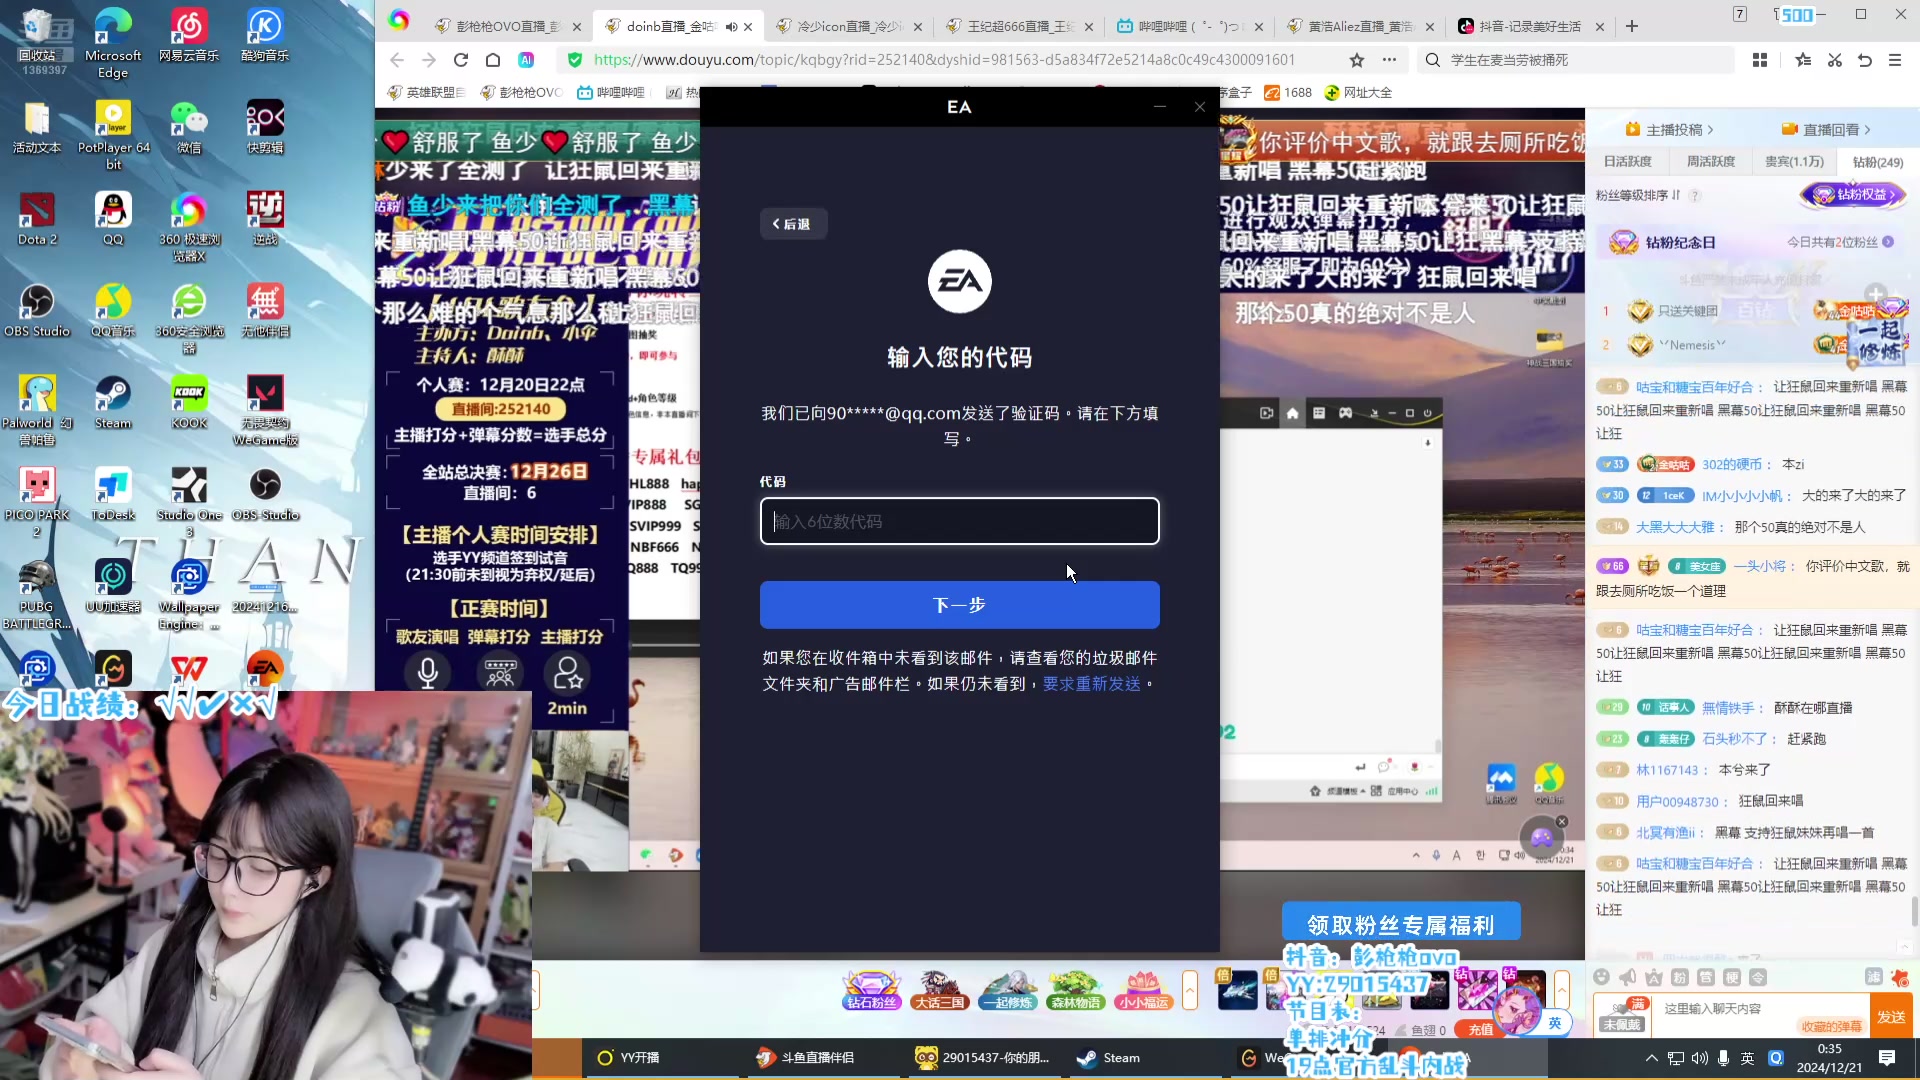1920x1080 pixels.
Task: Open the 网址大全 bookmark
Action: (x=1358, y=93)
